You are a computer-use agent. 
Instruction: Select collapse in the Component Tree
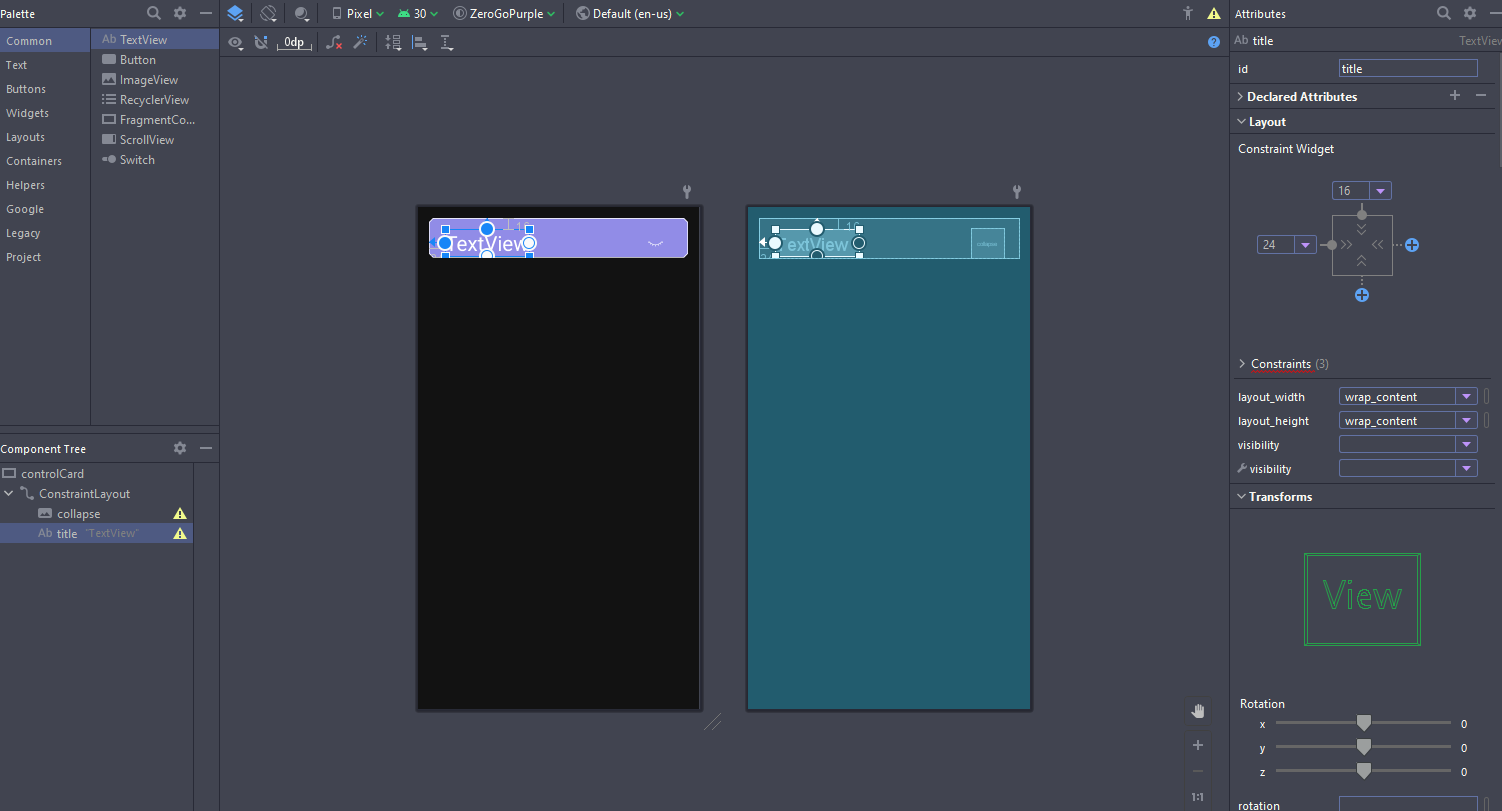tap(96, 514)
